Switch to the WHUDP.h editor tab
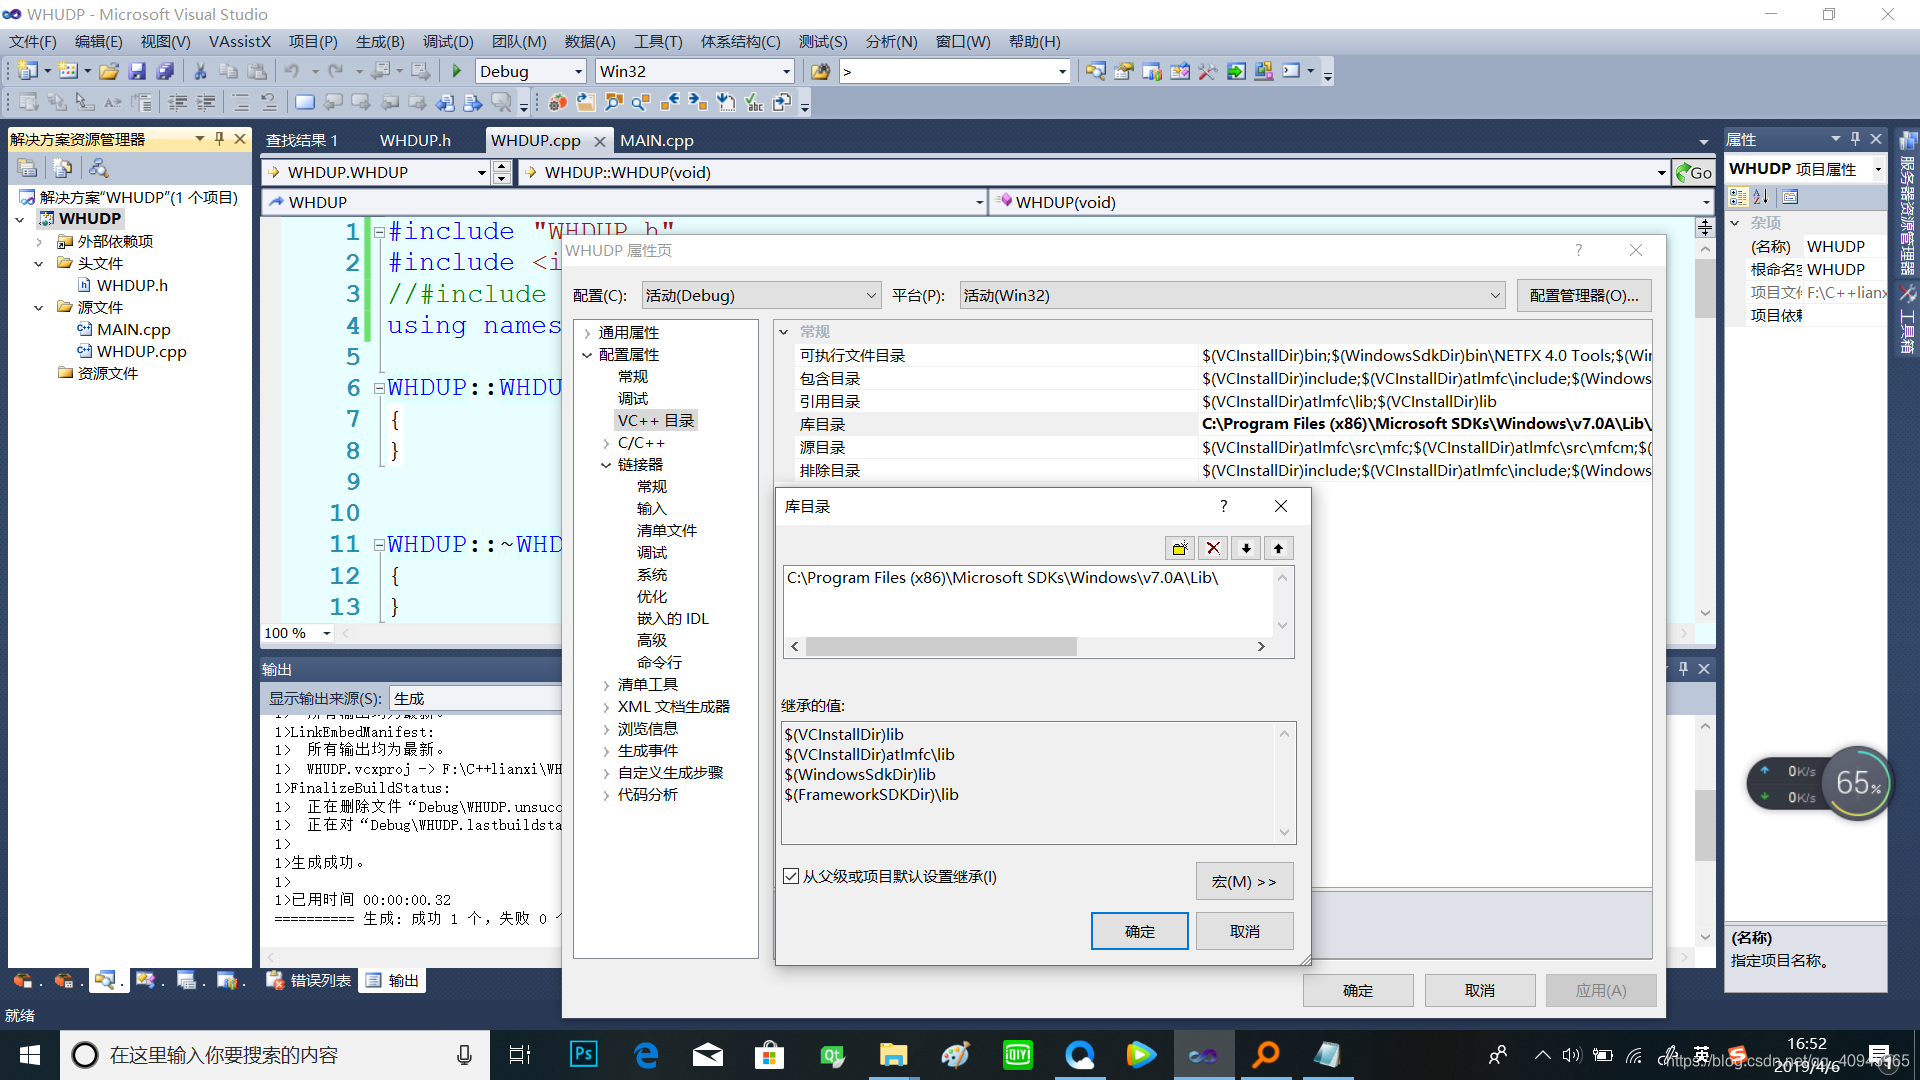The width and height of the screenshot is (1920, 1080). coord(415,140)
